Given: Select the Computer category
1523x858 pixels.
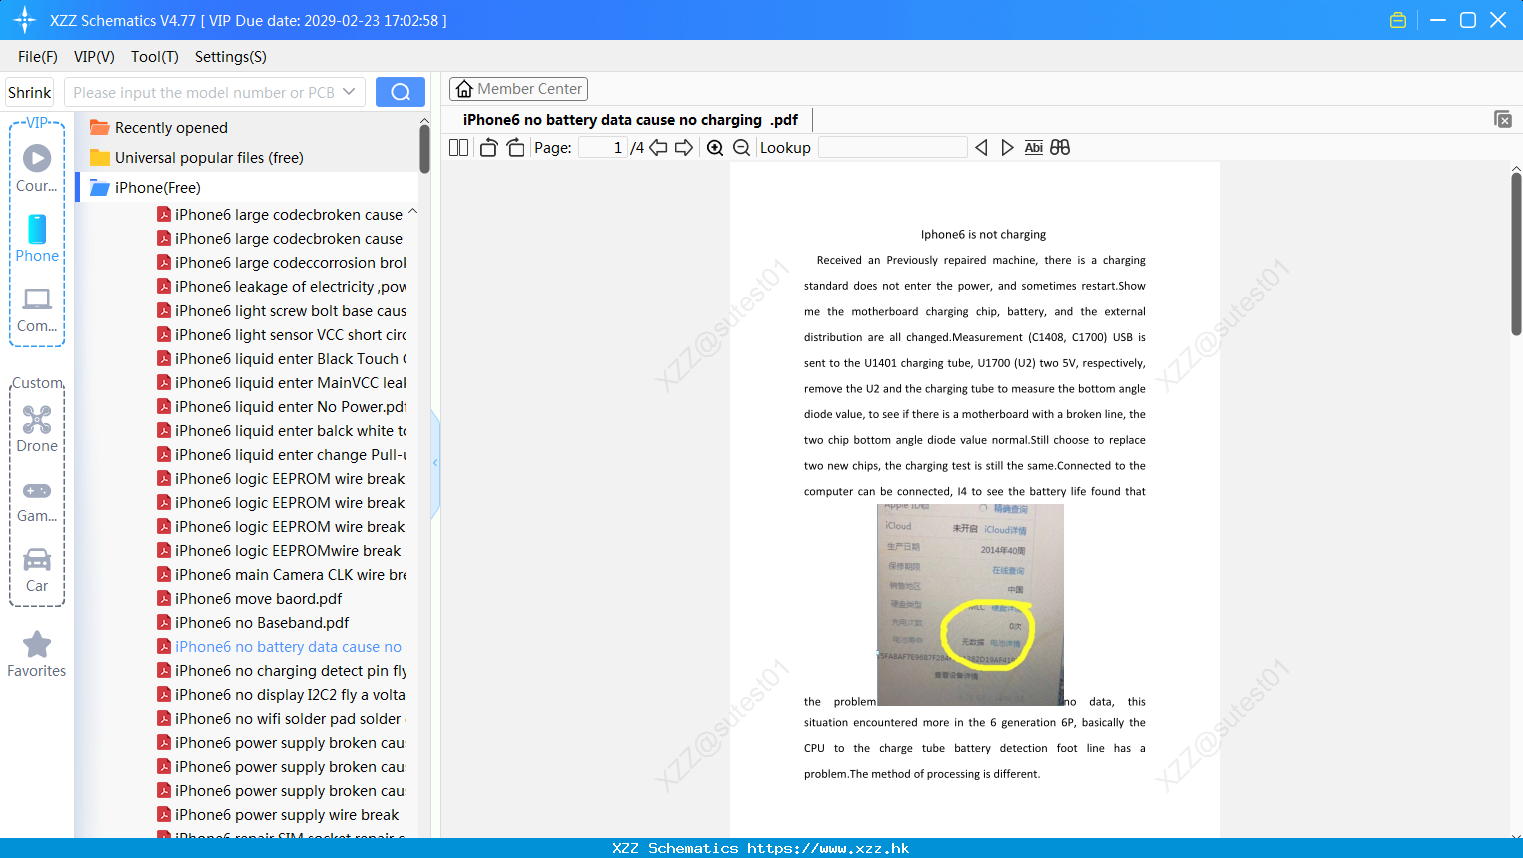Looking at the screenshot, I should (37, 309).
